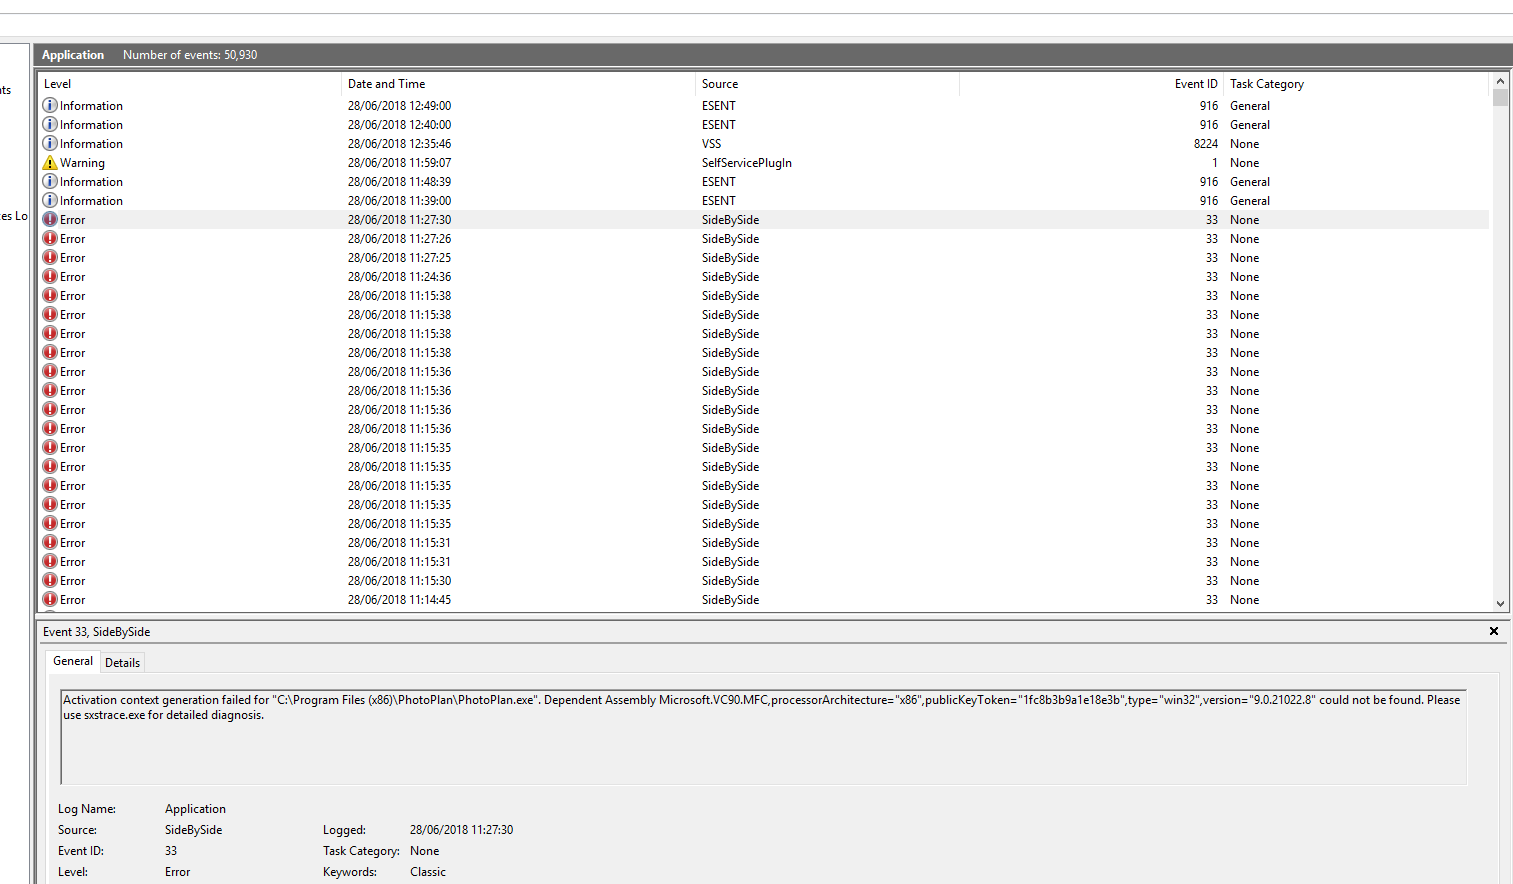1513x884 pixels.
Task: Close the Event 33 details pane
Action: (x=1494, y=631)
